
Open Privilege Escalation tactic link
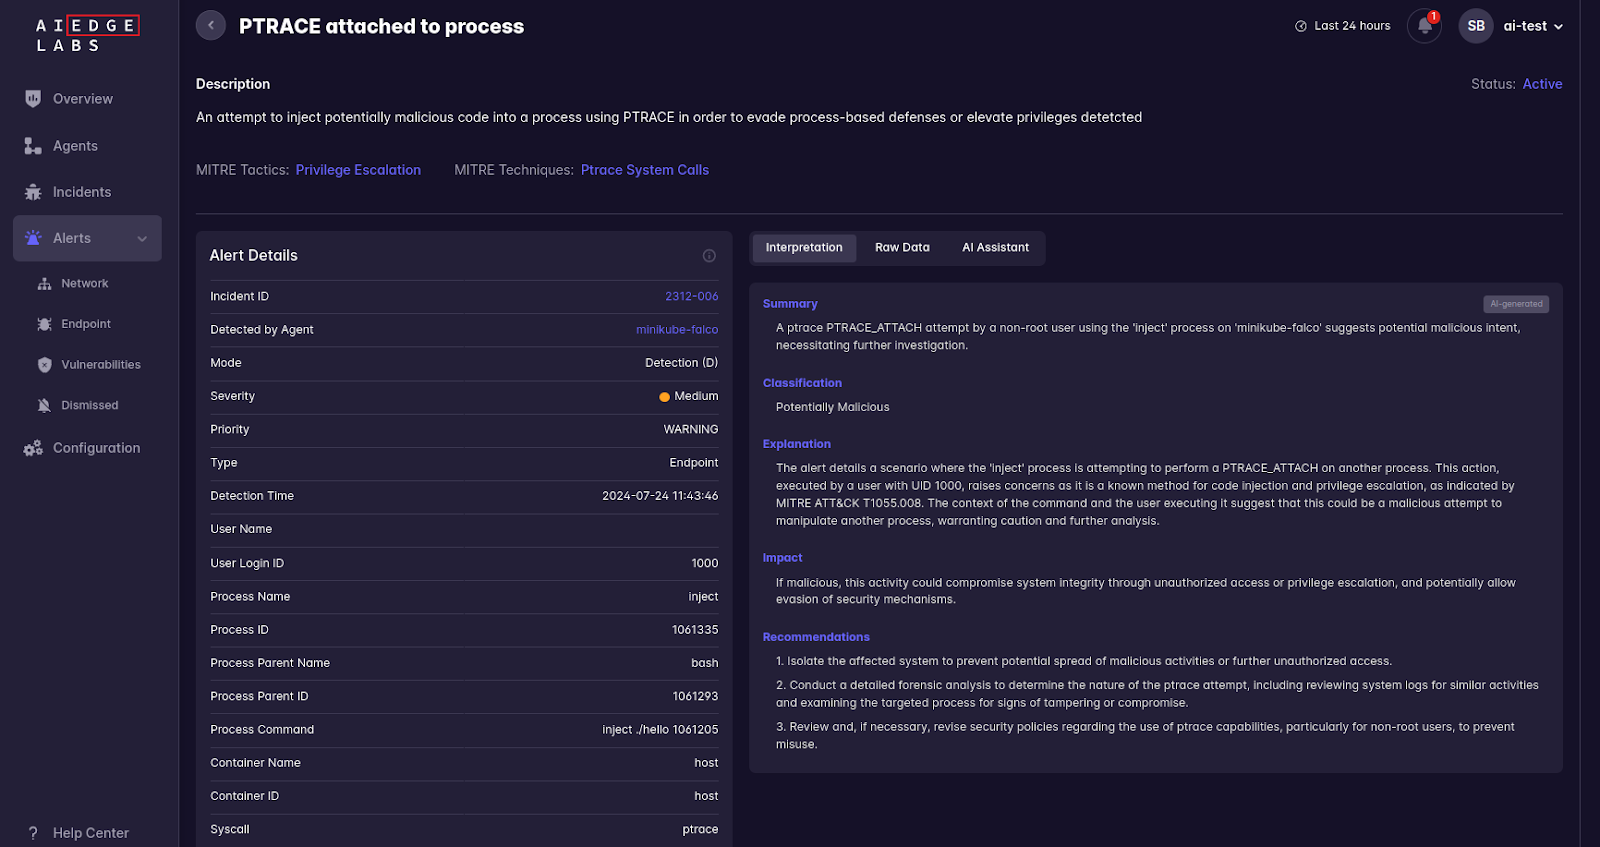point(358,170)
